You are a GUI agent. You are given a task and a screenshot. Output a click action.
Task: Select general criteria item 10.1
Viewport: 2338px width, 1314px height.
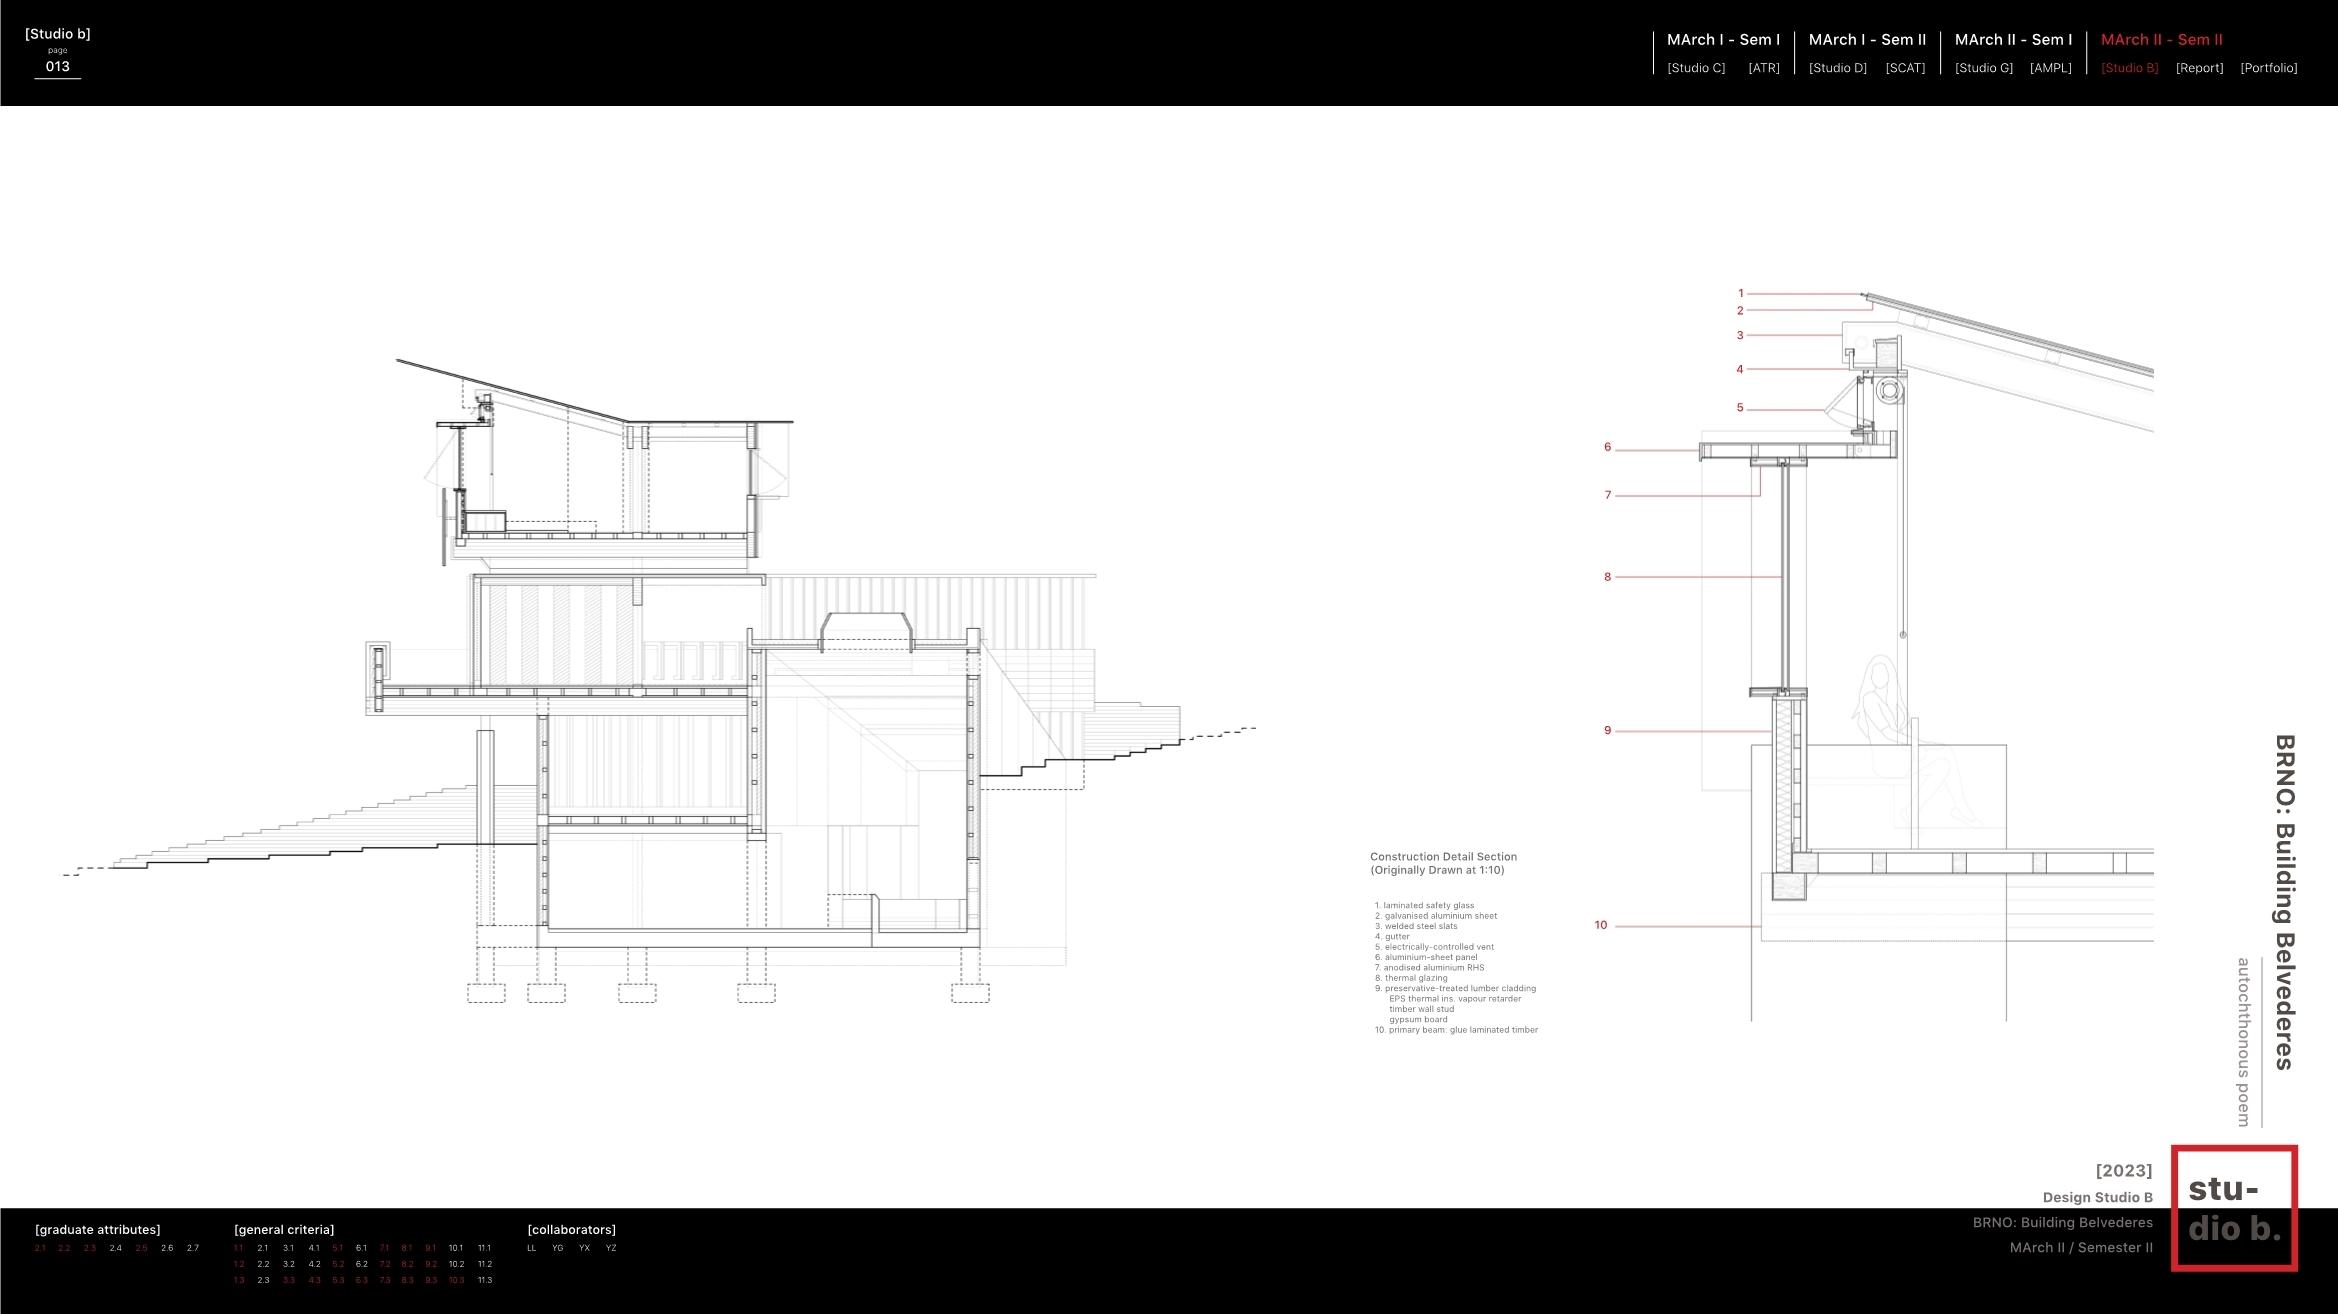pos(456,1248)
